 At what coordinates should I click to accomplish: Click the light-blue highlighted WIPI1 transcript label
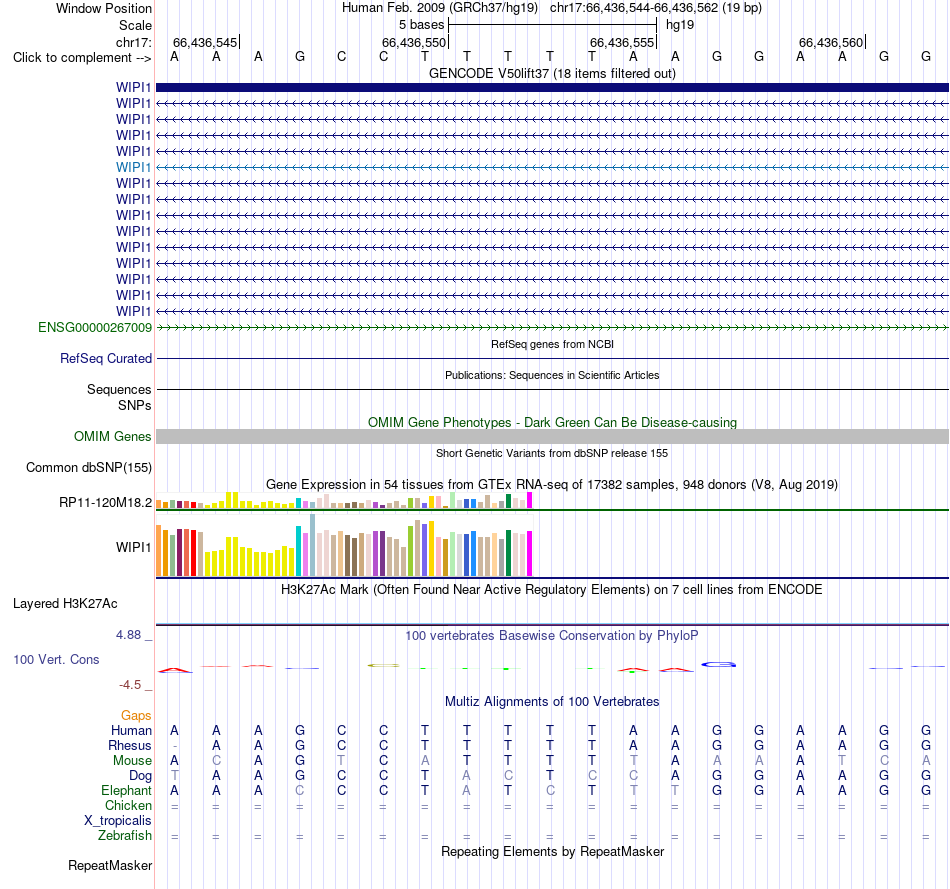(x=133, y=167)
